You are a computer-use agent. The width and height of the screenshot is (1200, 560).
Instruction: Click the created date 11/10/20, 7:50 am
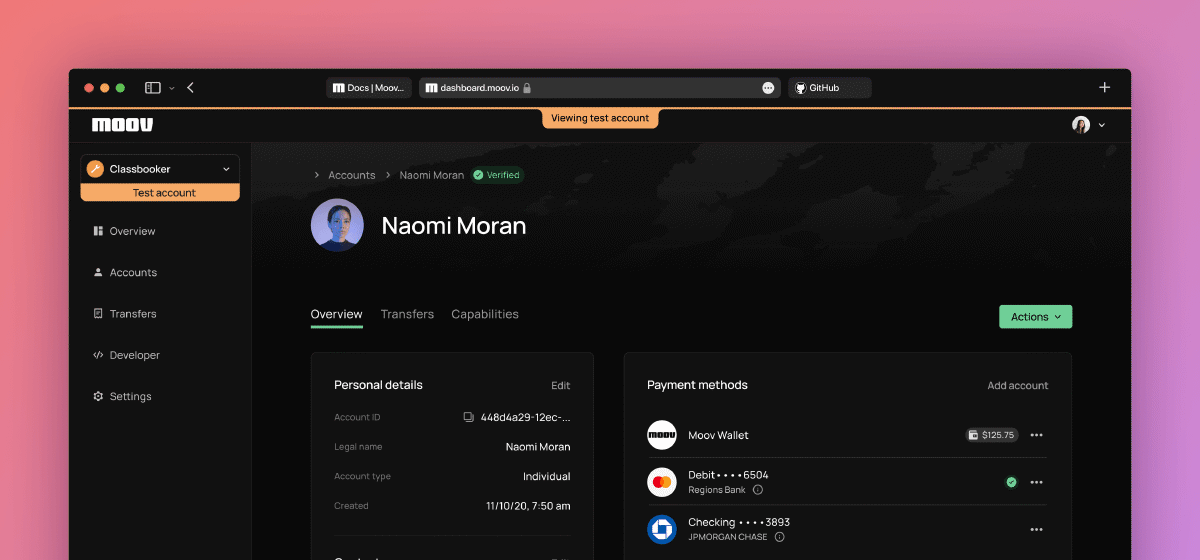[x=529, y=506]
